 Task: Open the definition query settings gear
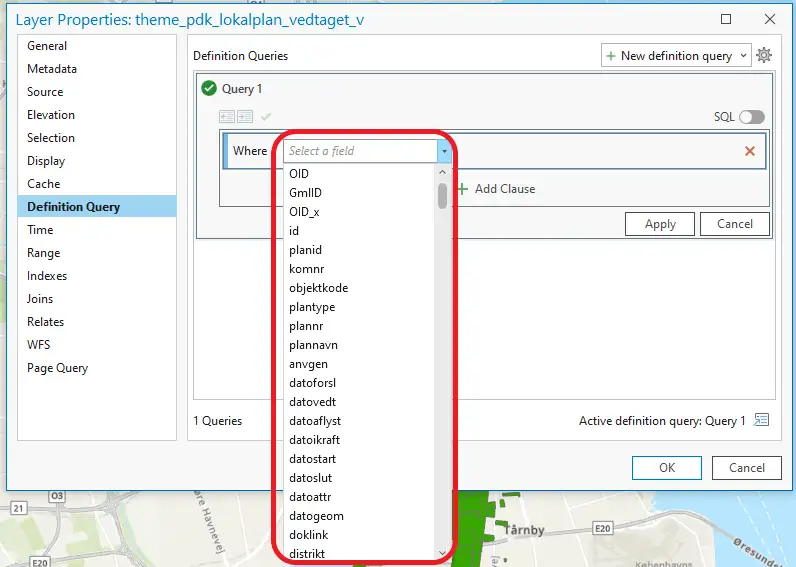click(764, 56)
